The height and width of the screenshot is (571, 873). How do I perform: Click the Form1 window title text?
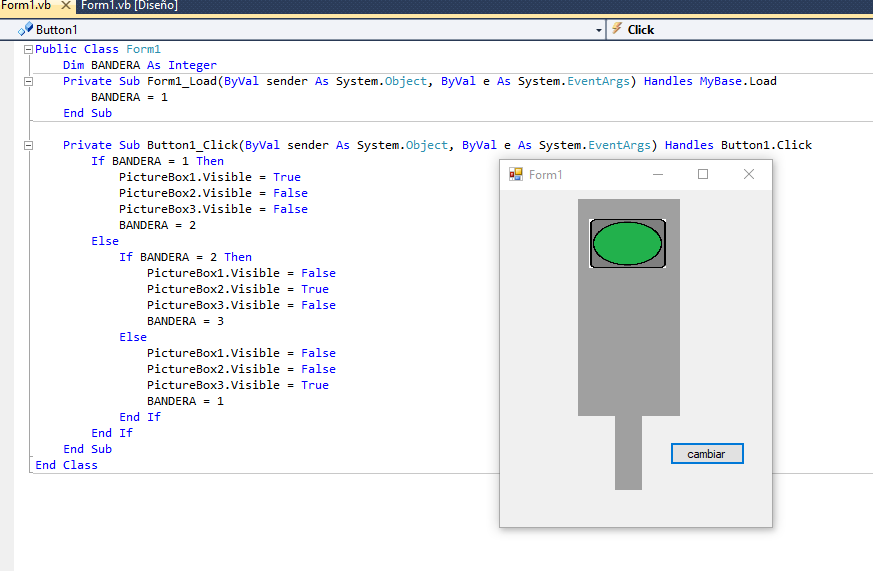pyautogui.click(x=546, y=175)
